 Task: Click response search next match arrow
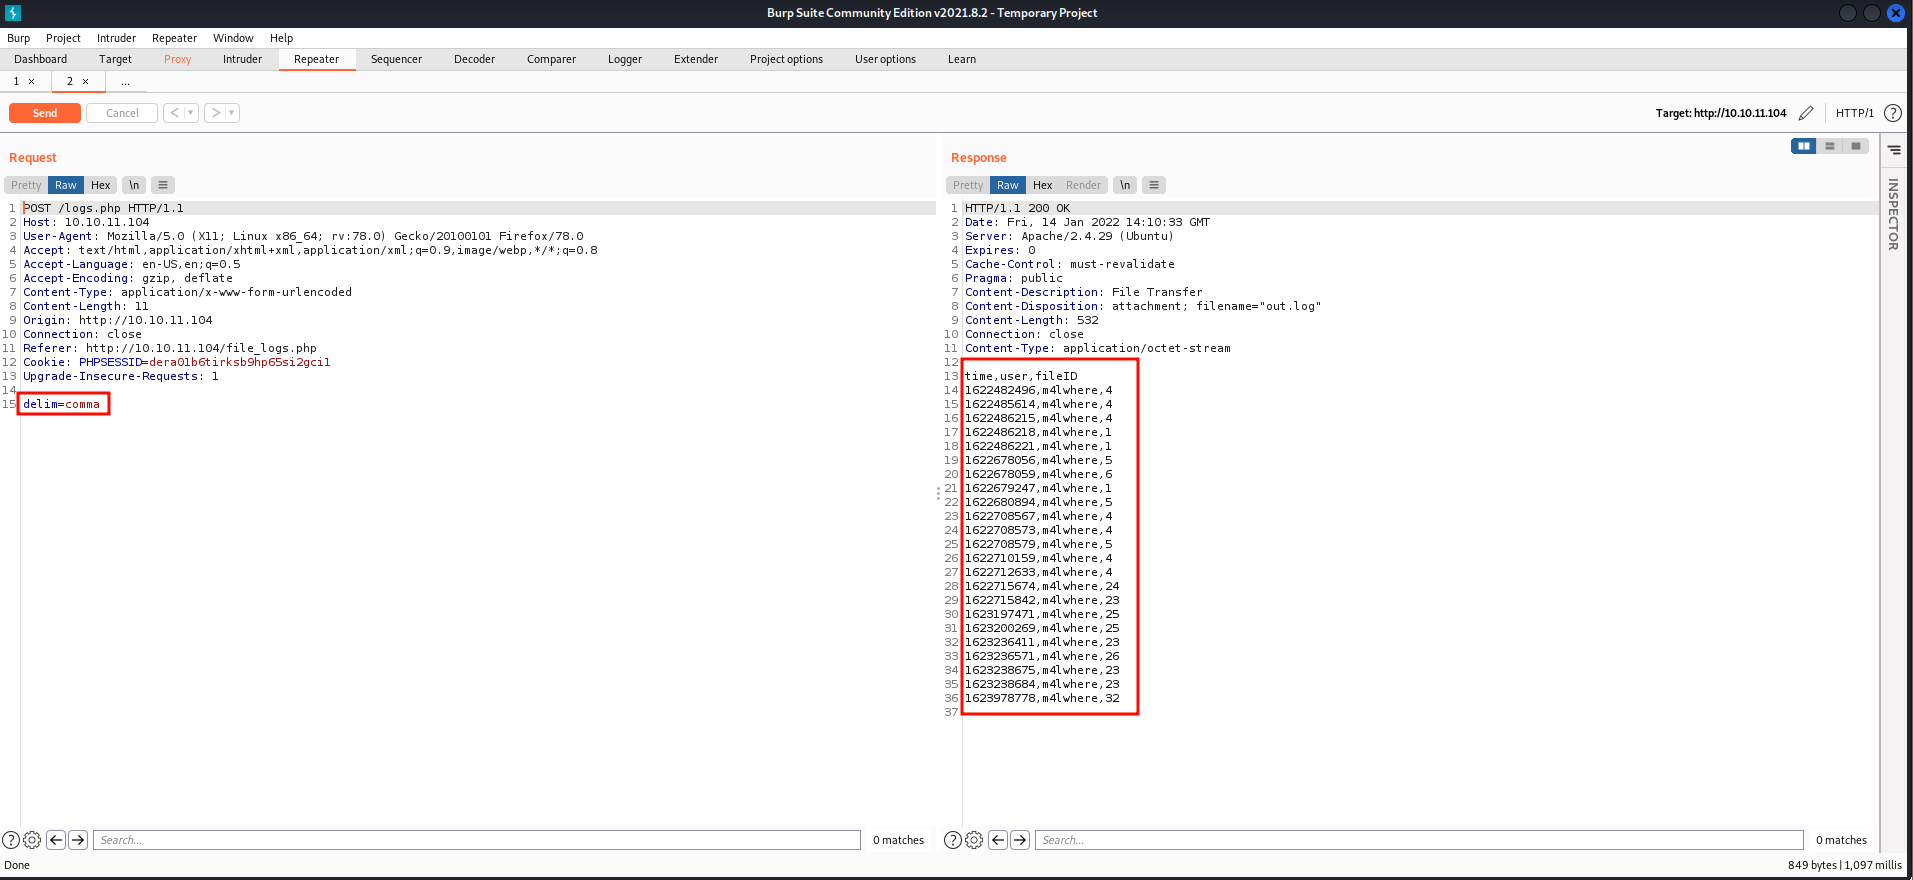click(1020, 840)
